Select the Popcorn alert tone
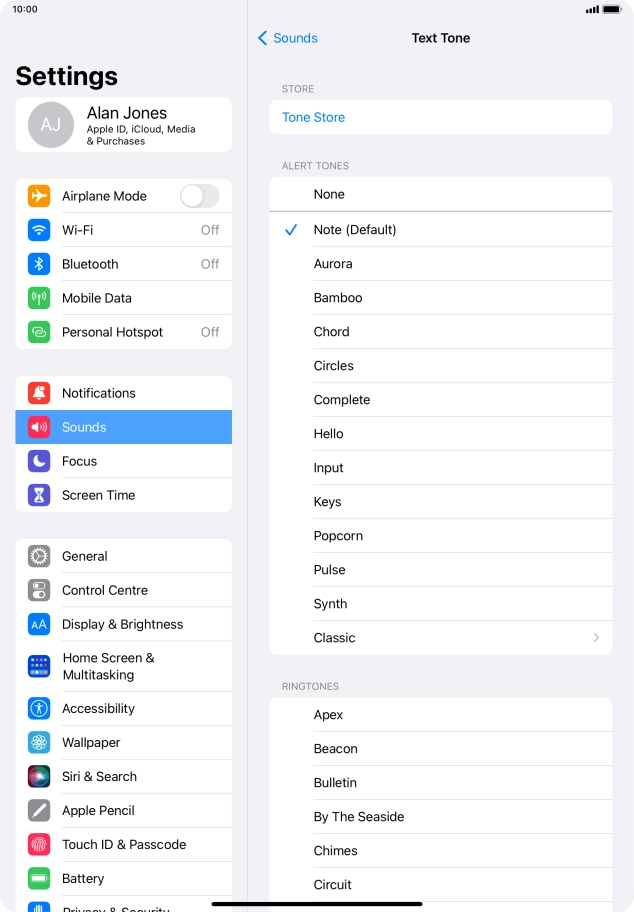Screen dimensions: 634x912 [x=440, y=536]
